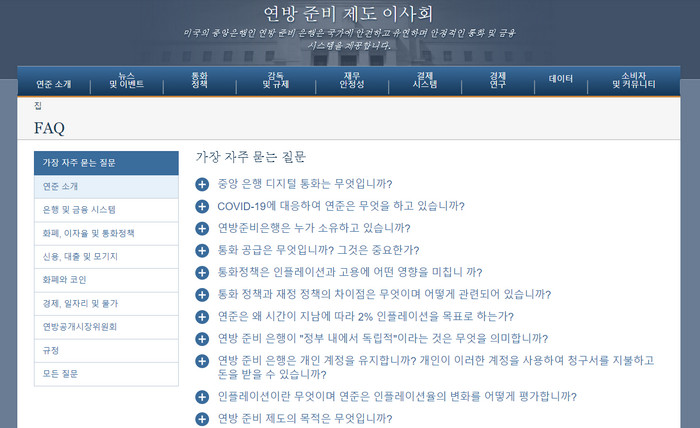Open the 경제 연구 navigation menu
This screenshot has width=700, height=428.
[x=497, y=80]
